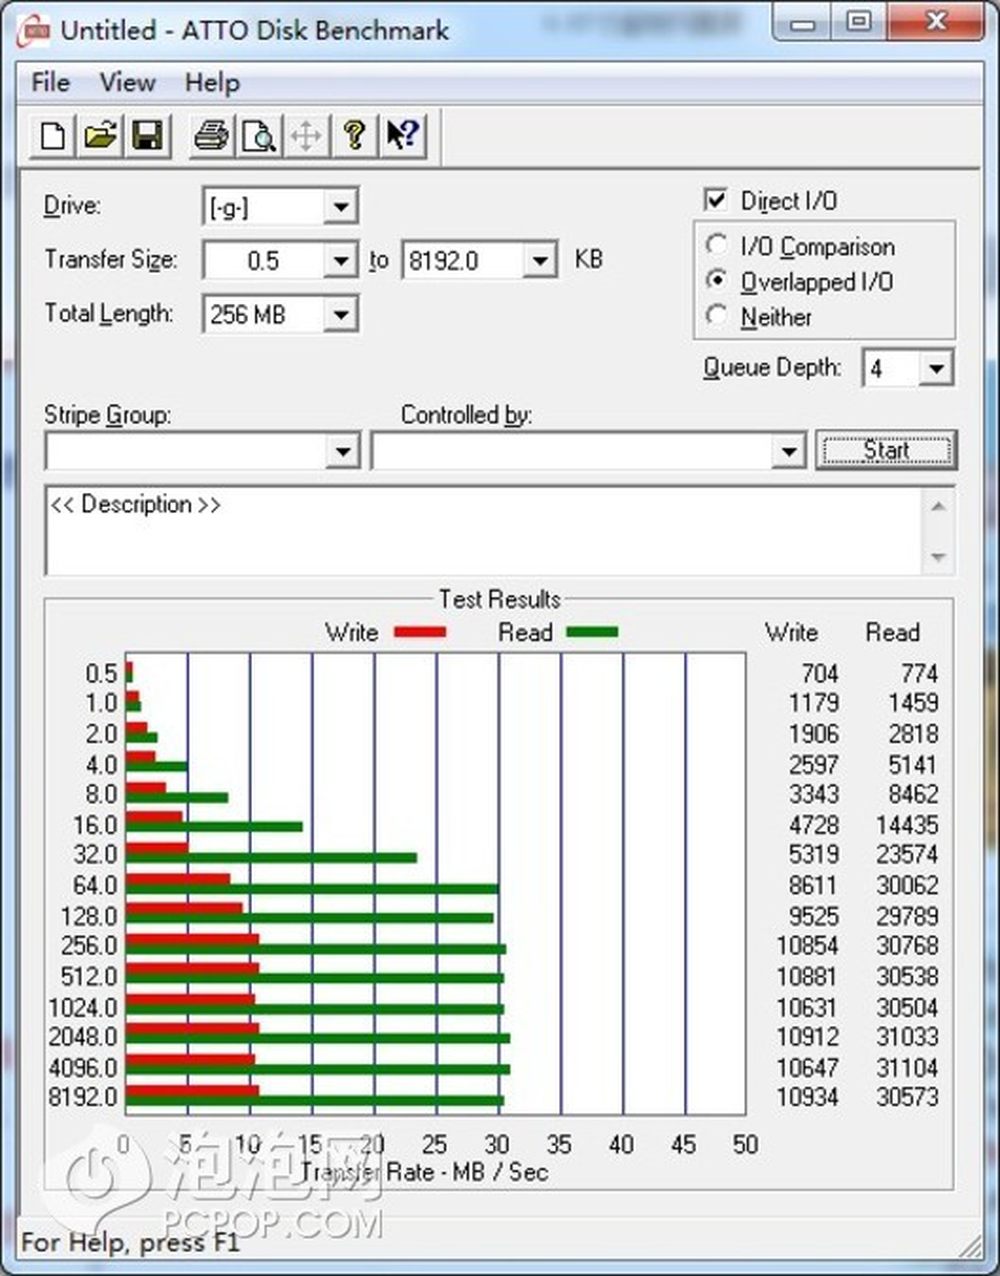Click description scrollbar down arrow
1000x1276 pixels.
tap(938, 557)
